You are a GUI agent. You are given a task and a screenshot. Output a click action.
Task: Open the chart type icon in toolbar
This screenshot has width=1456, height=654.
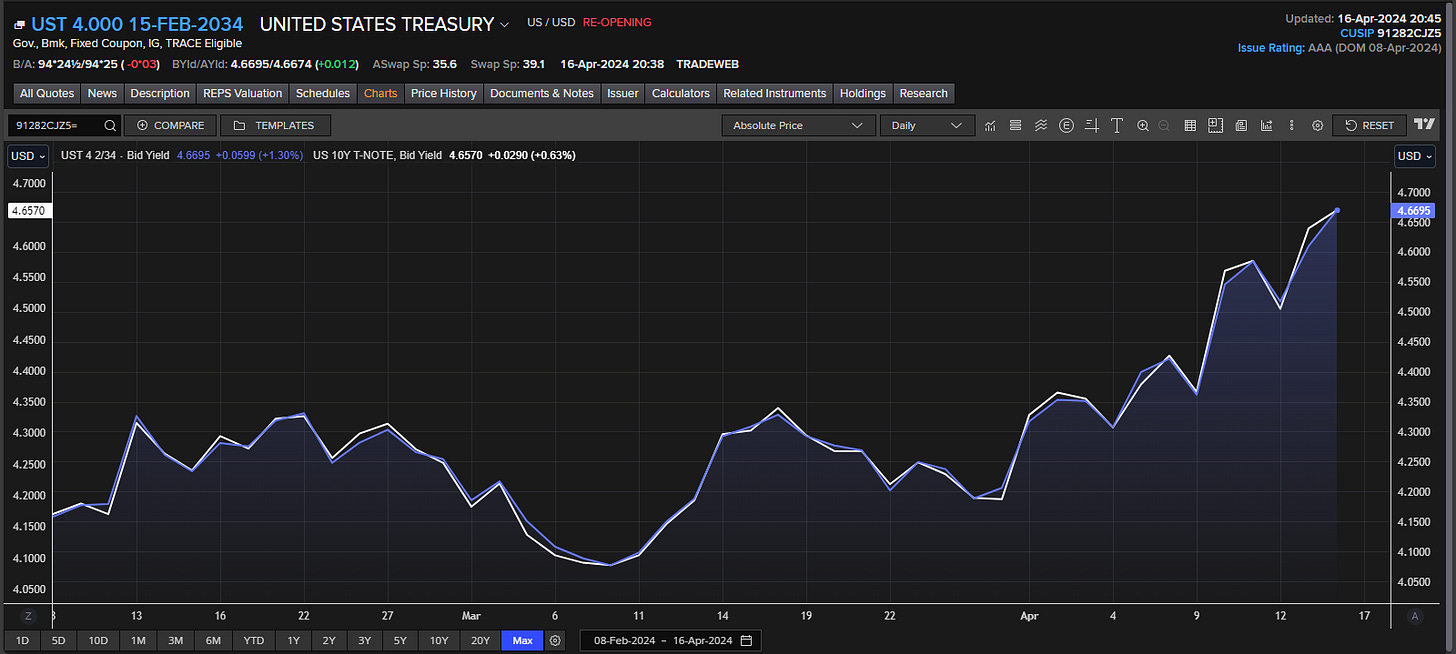[x=990, y=125]
